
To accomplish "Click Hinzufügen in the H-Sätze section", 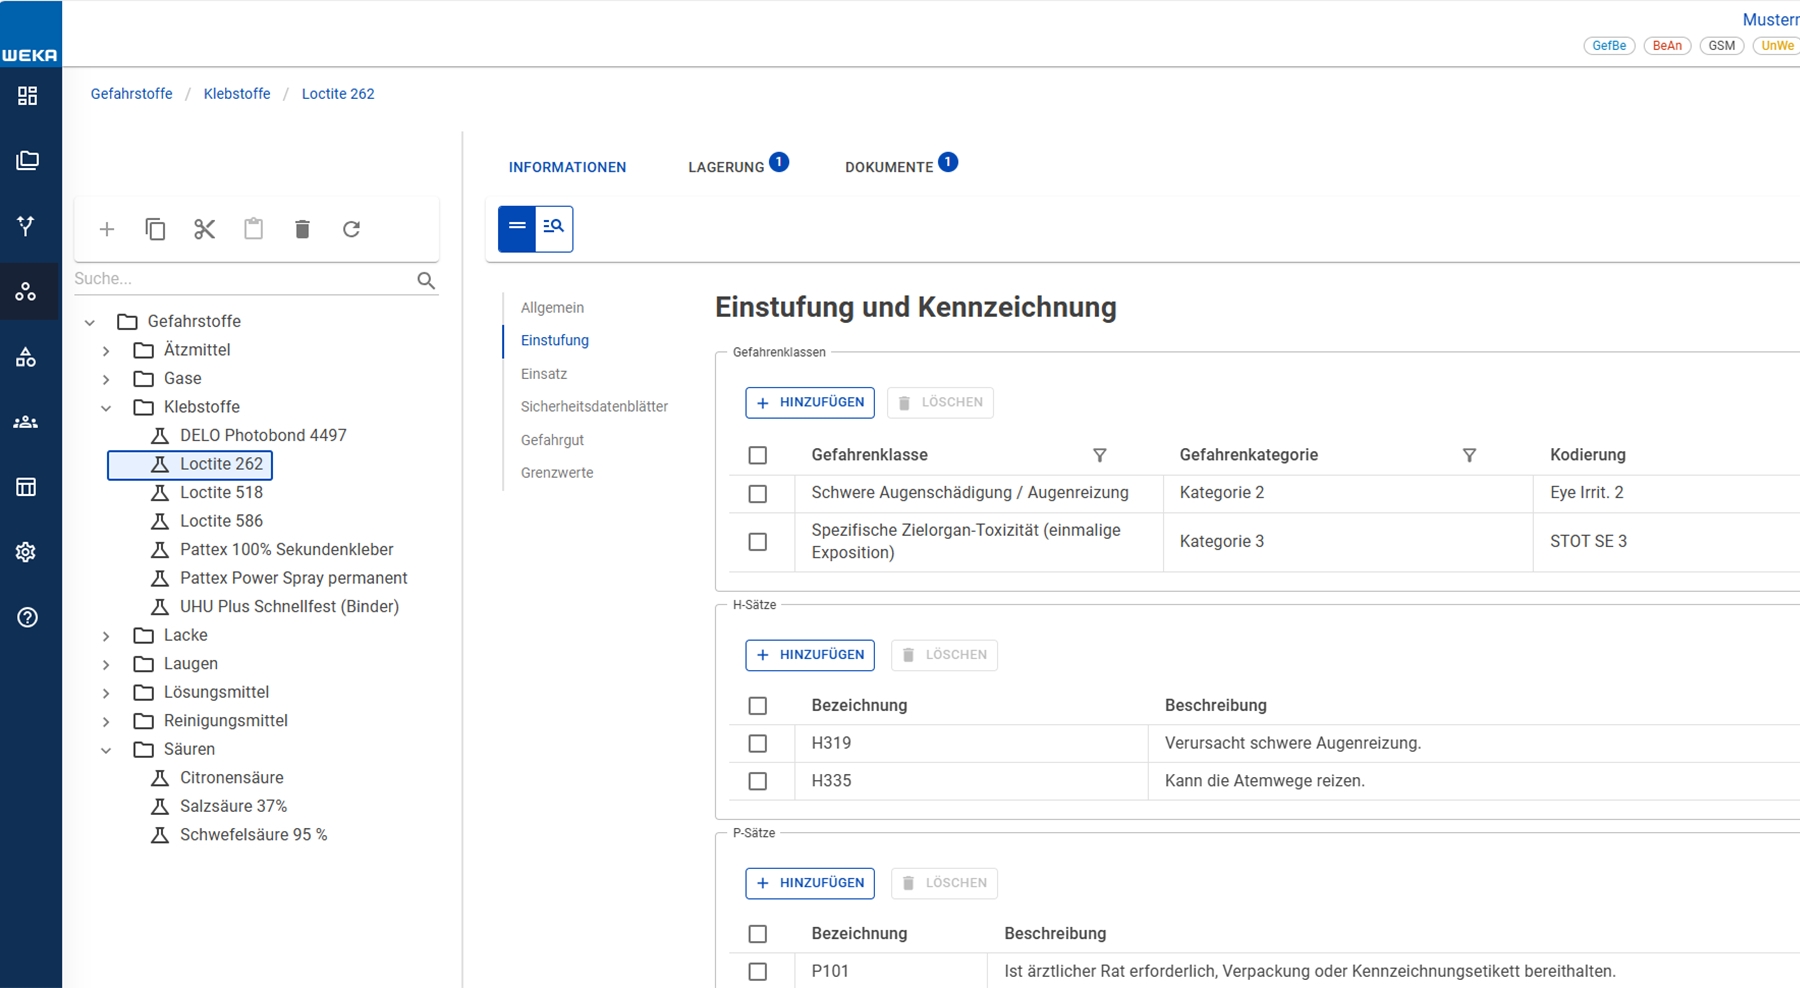I will tap(810, 655).
